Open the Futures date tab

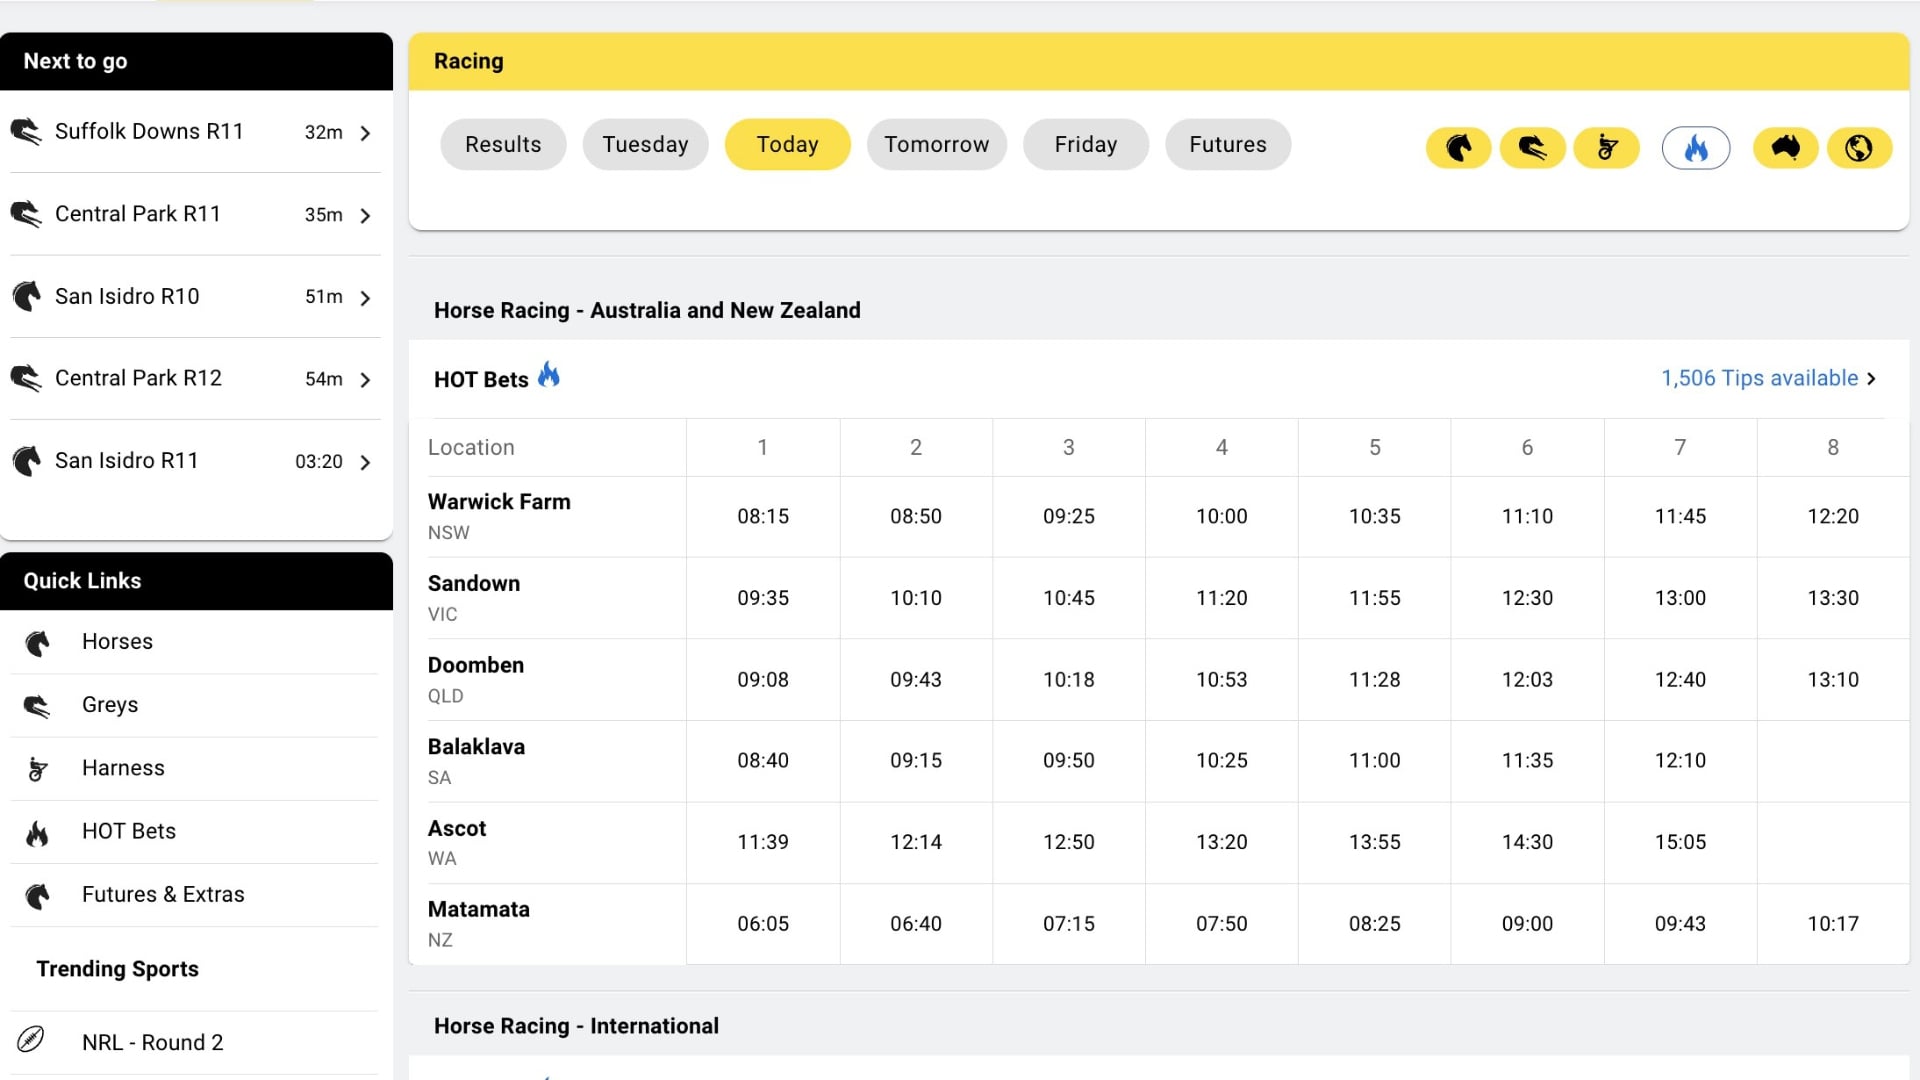coord(1227,145)
